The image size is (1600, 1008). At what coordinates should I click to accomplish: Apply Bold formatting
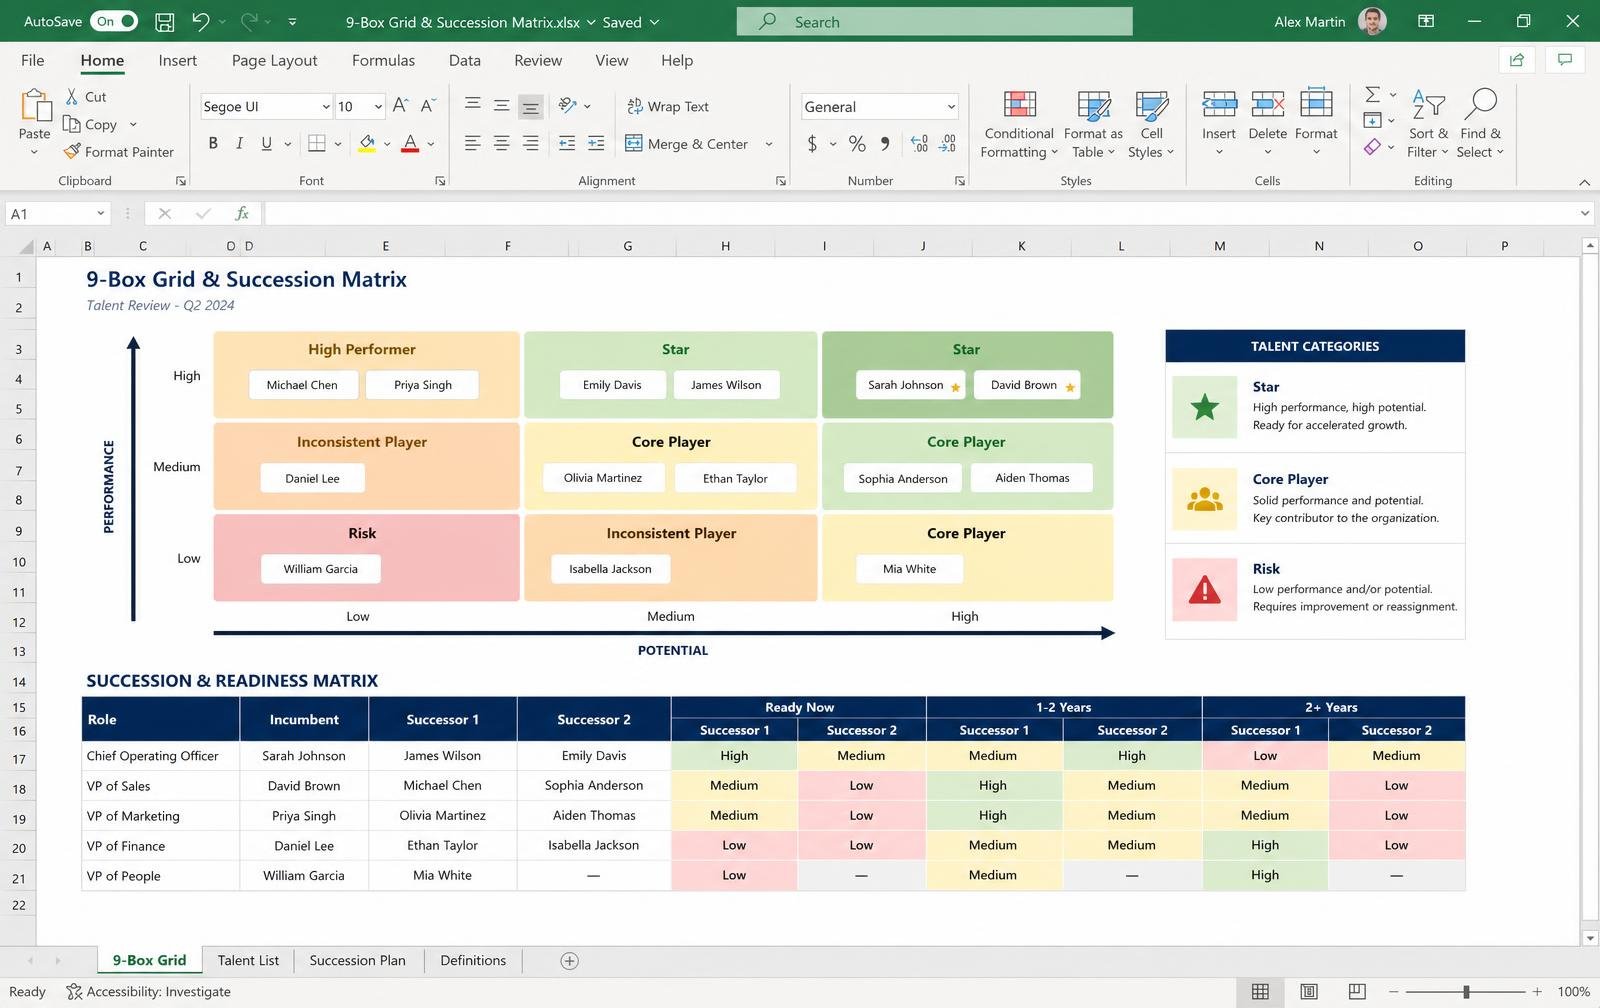[x=213, y=143]
